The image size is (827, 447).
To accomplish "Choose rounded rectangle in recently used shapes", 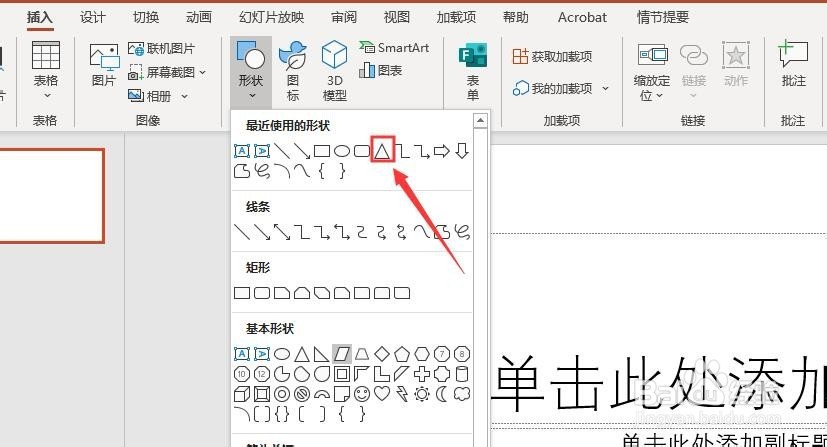I will (362, 152).
